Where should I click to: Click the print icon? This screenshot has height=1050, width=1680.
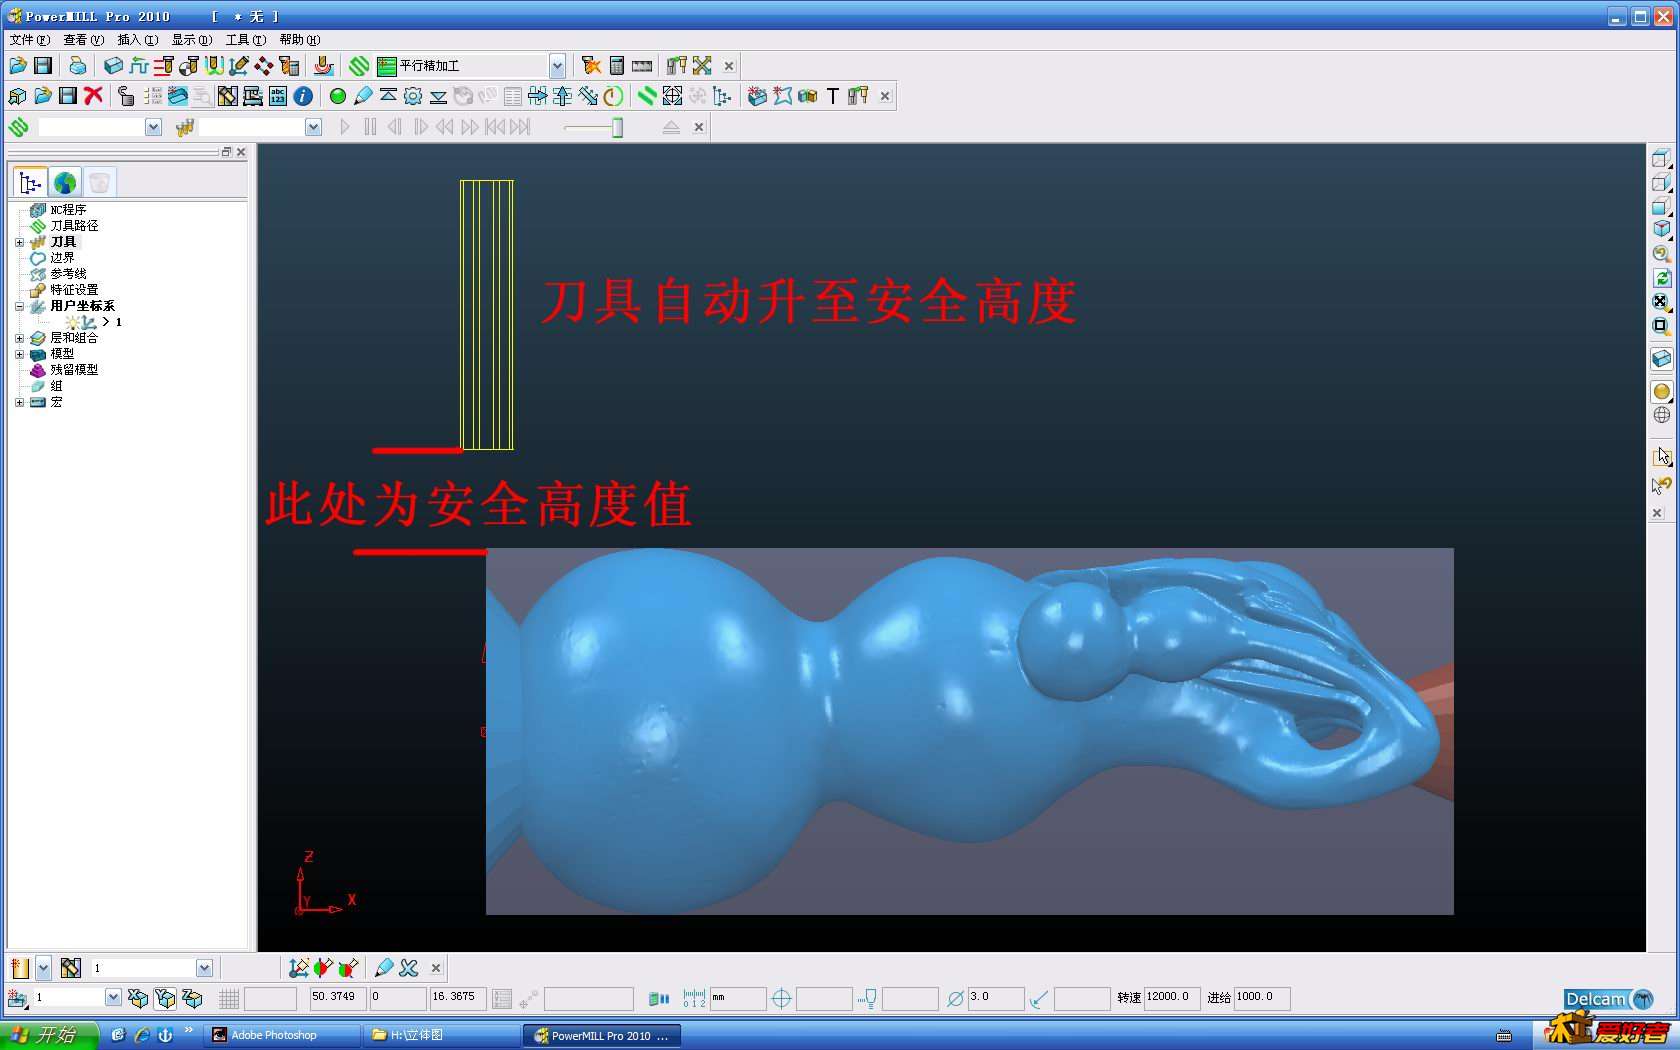(x=77, y=66)
